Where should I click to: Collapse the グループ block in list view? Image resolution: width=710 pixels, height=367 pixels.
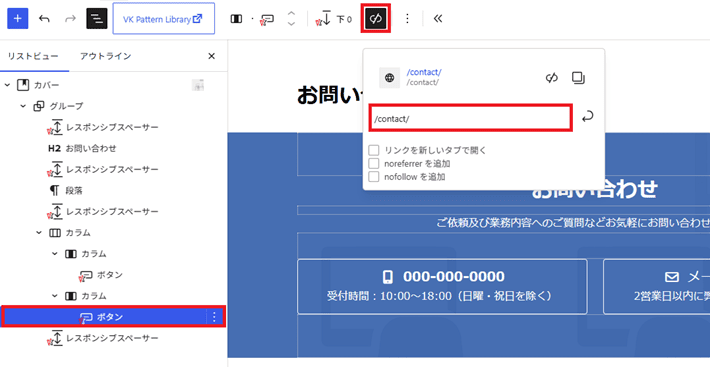coord(23,106)
